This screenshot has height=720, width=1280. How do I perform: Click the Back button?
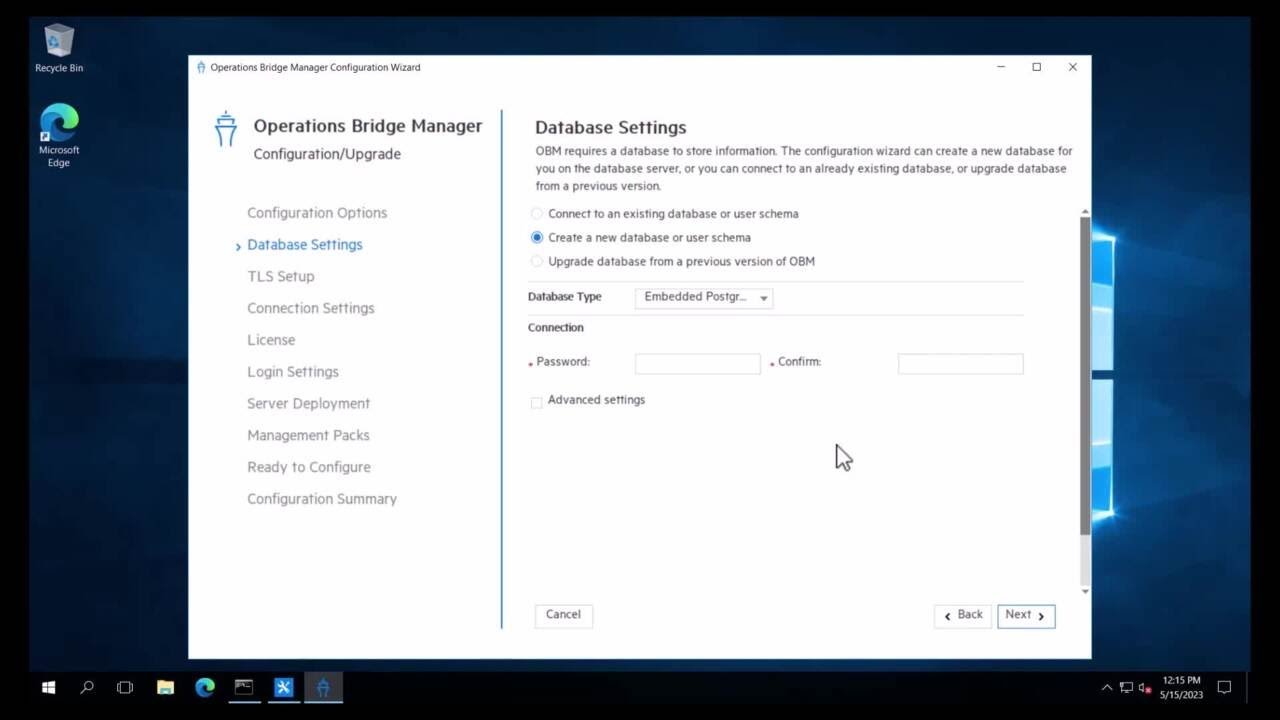[x=962, y=615]
